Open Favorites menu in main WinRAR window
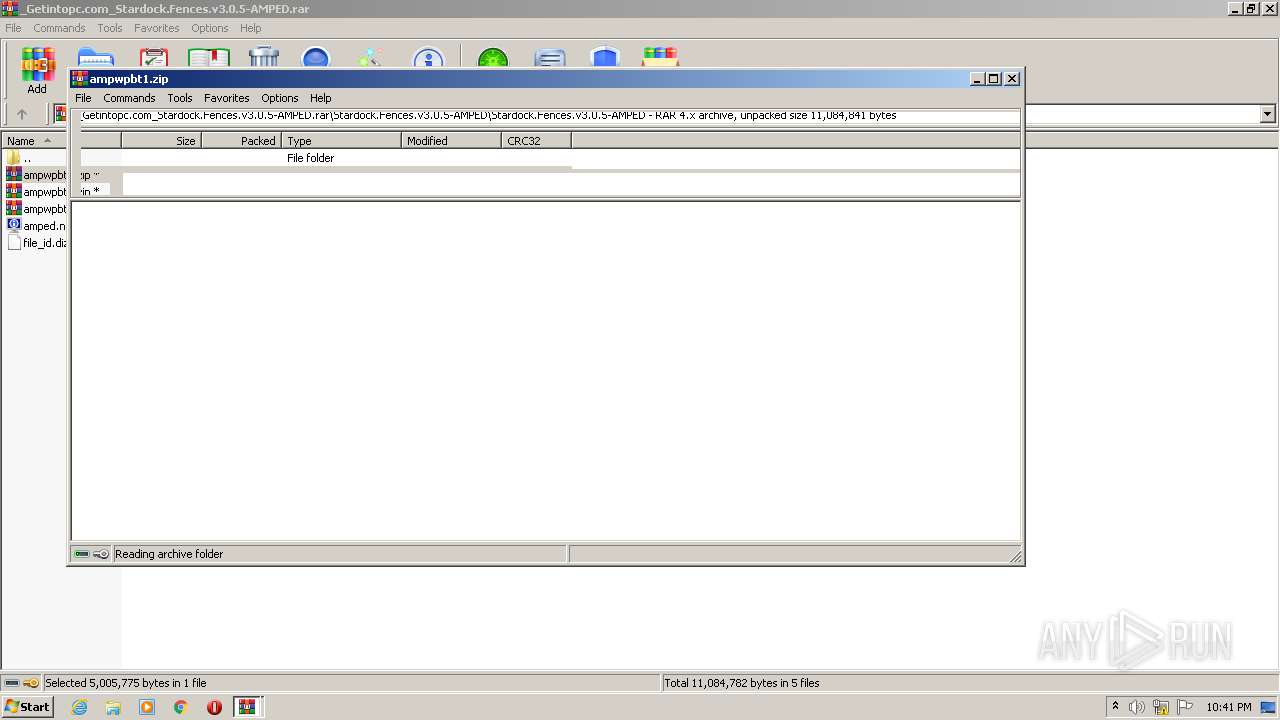The height and width of the screenshot is (720, 1280). (157, 28)
